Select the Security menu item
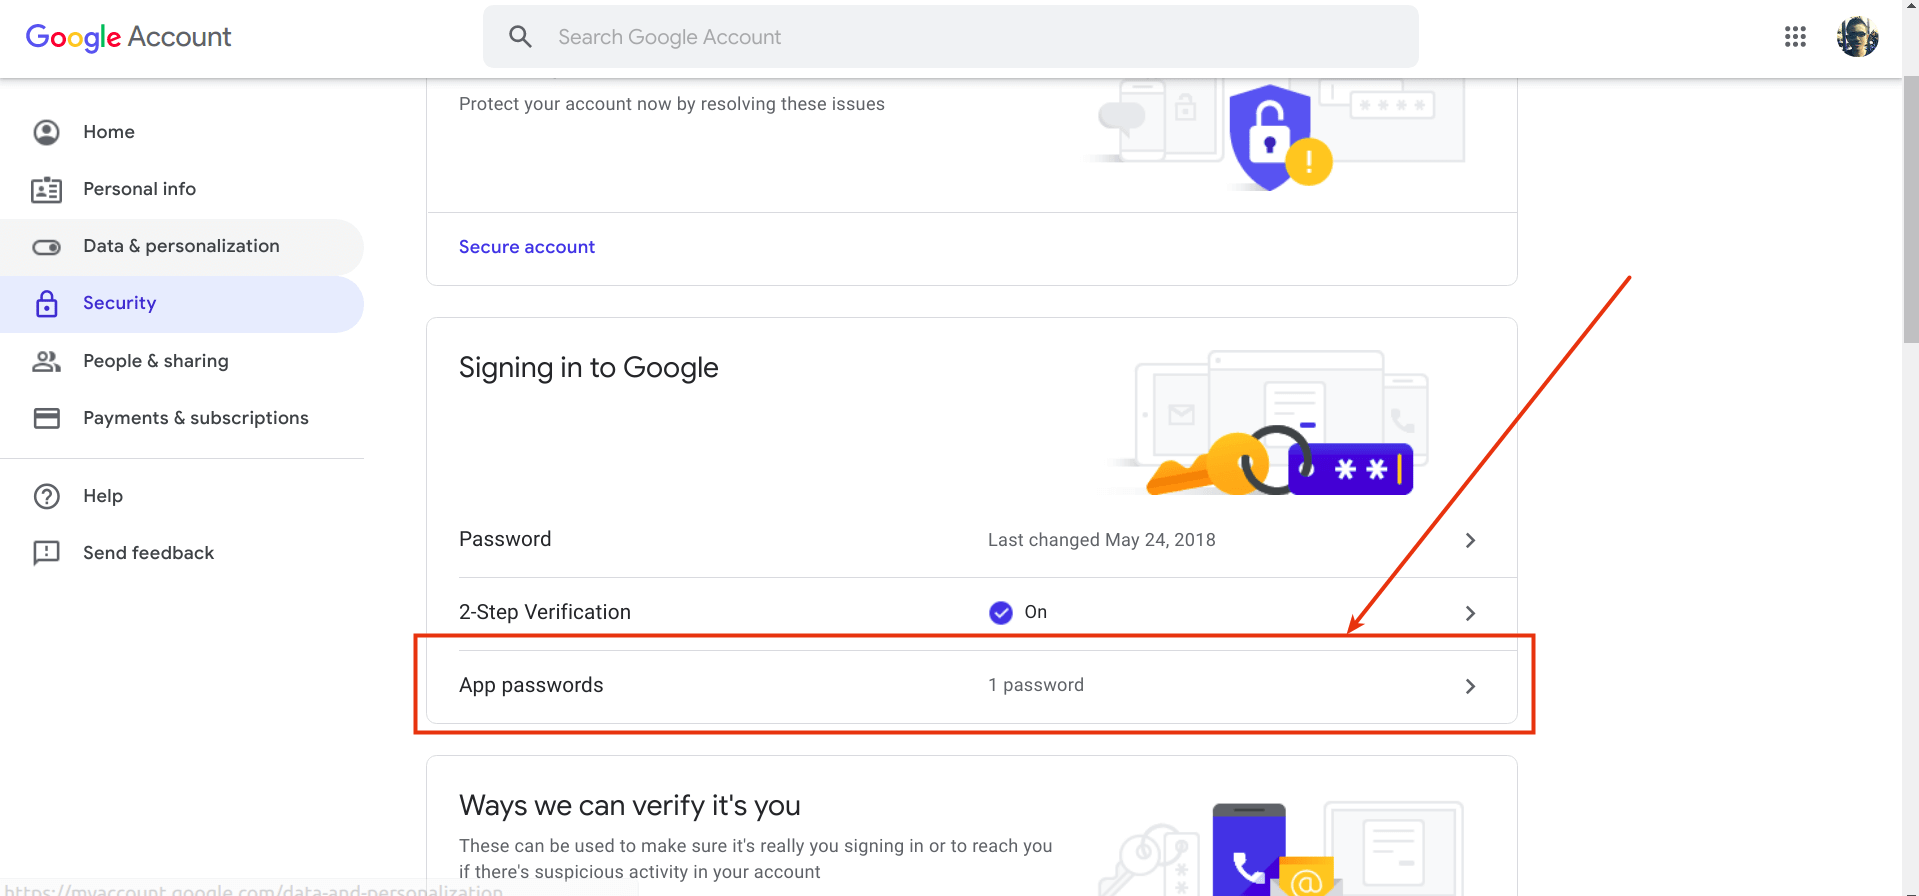Image resolution: width=1919 pixels, height=896 pixels. pos(182,304)
